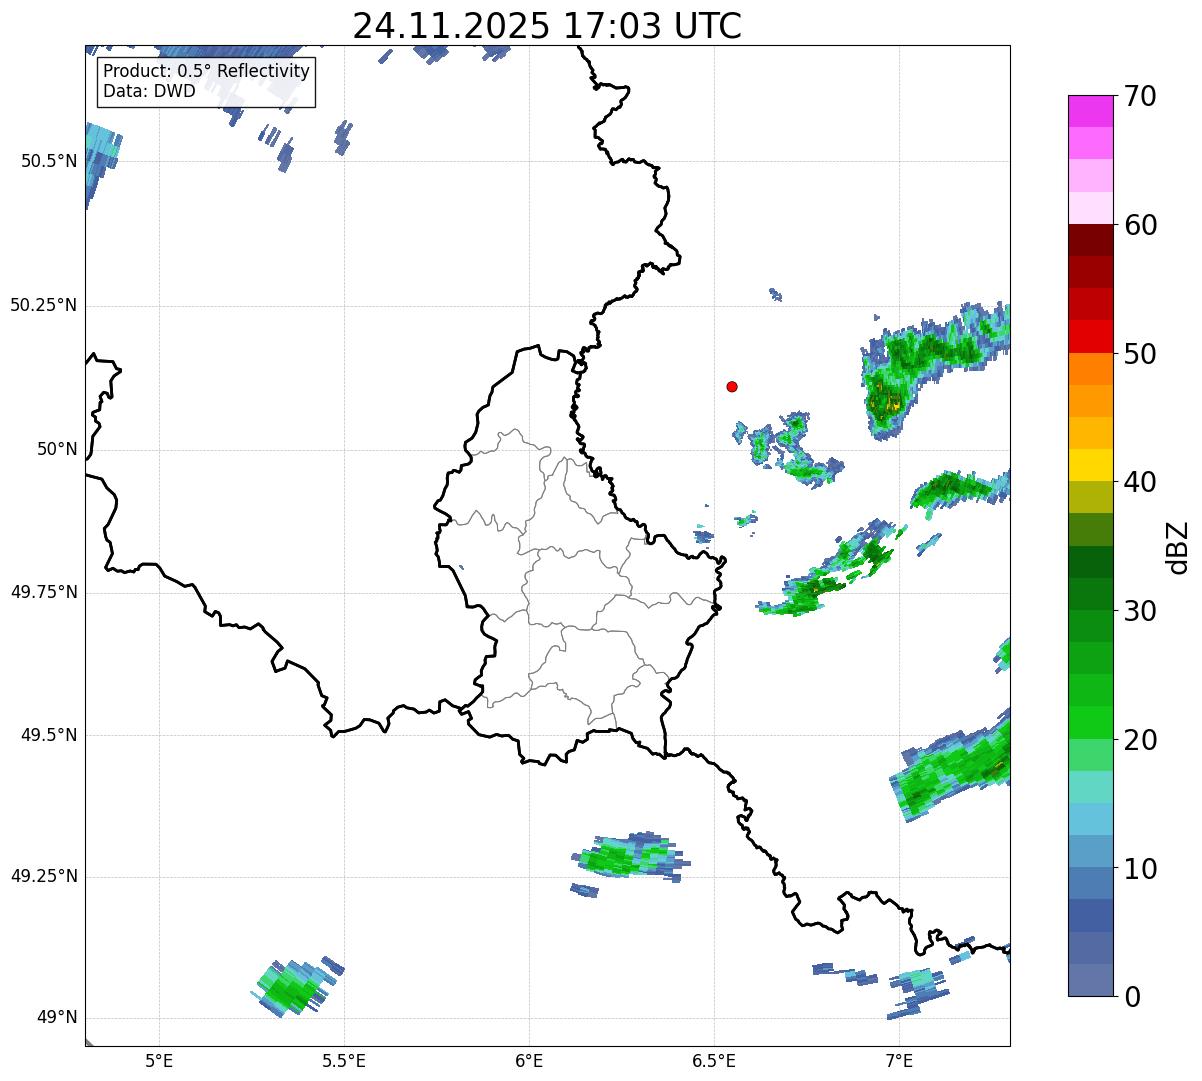
Task: Click the 50.5°N latitude label
Action: pyautogui.click(x=49, y=161)
